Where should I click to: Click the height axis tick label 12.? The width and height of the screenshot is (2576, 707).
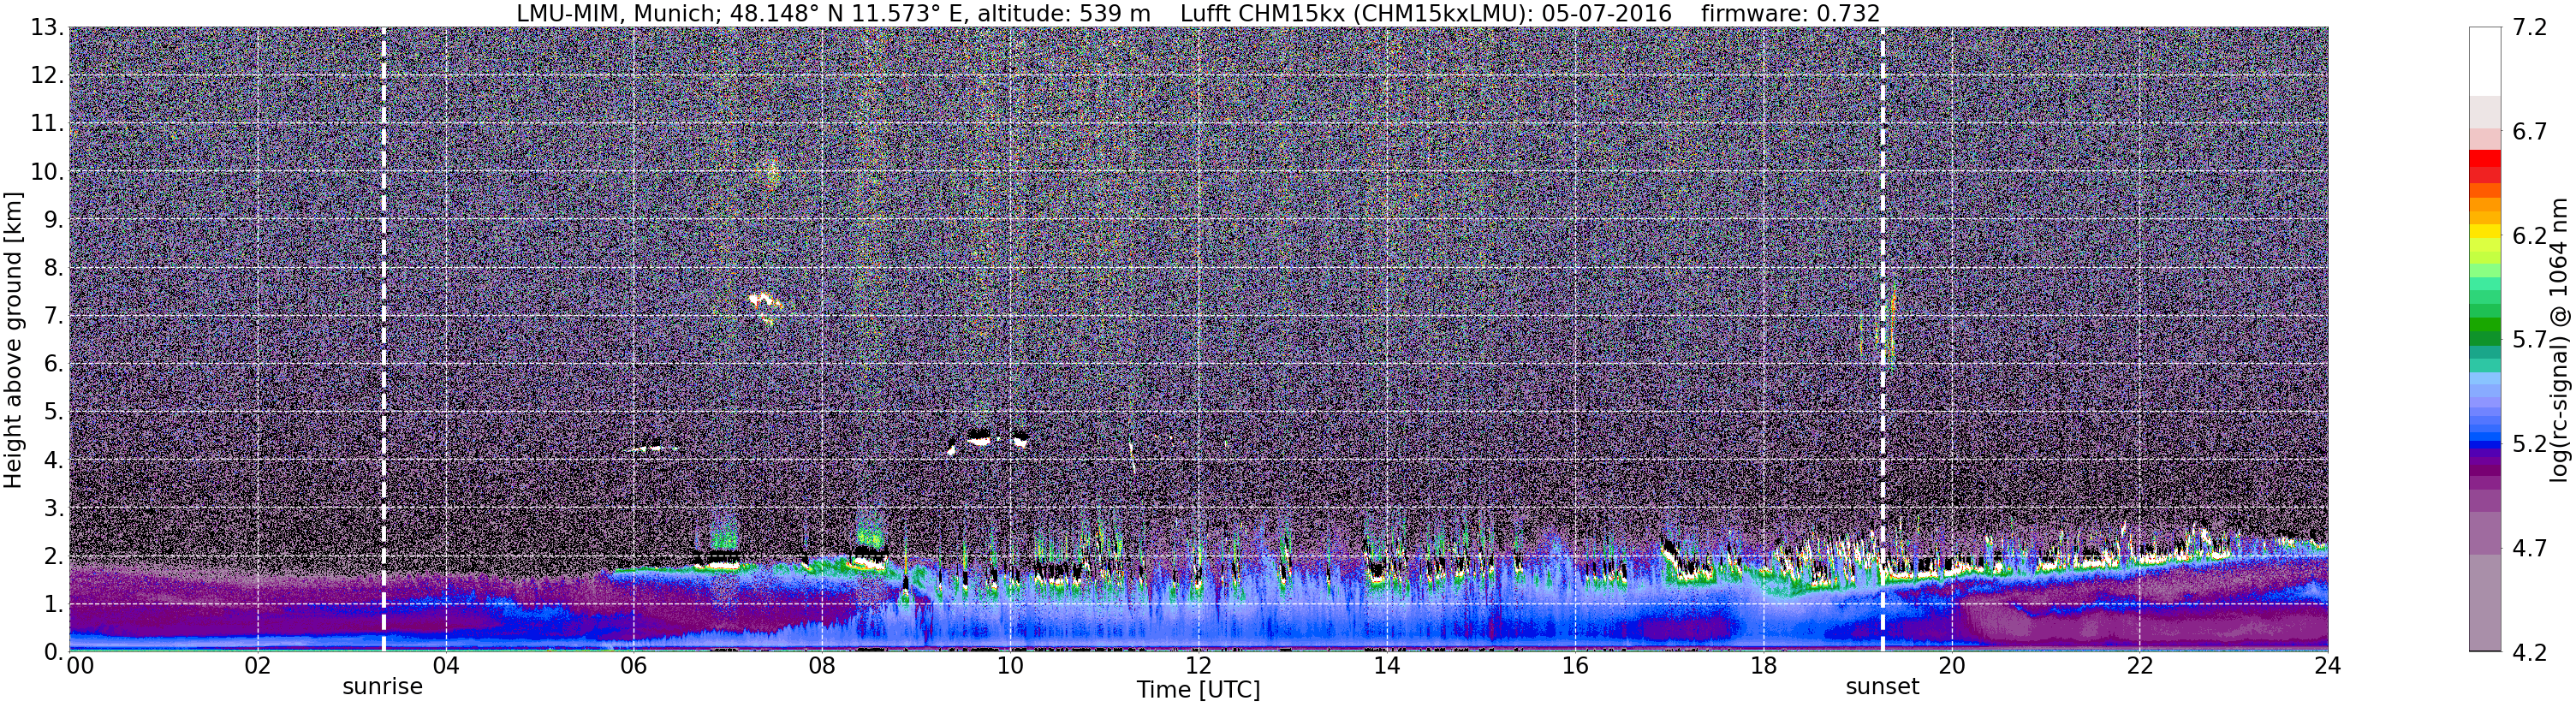(47, 76)
